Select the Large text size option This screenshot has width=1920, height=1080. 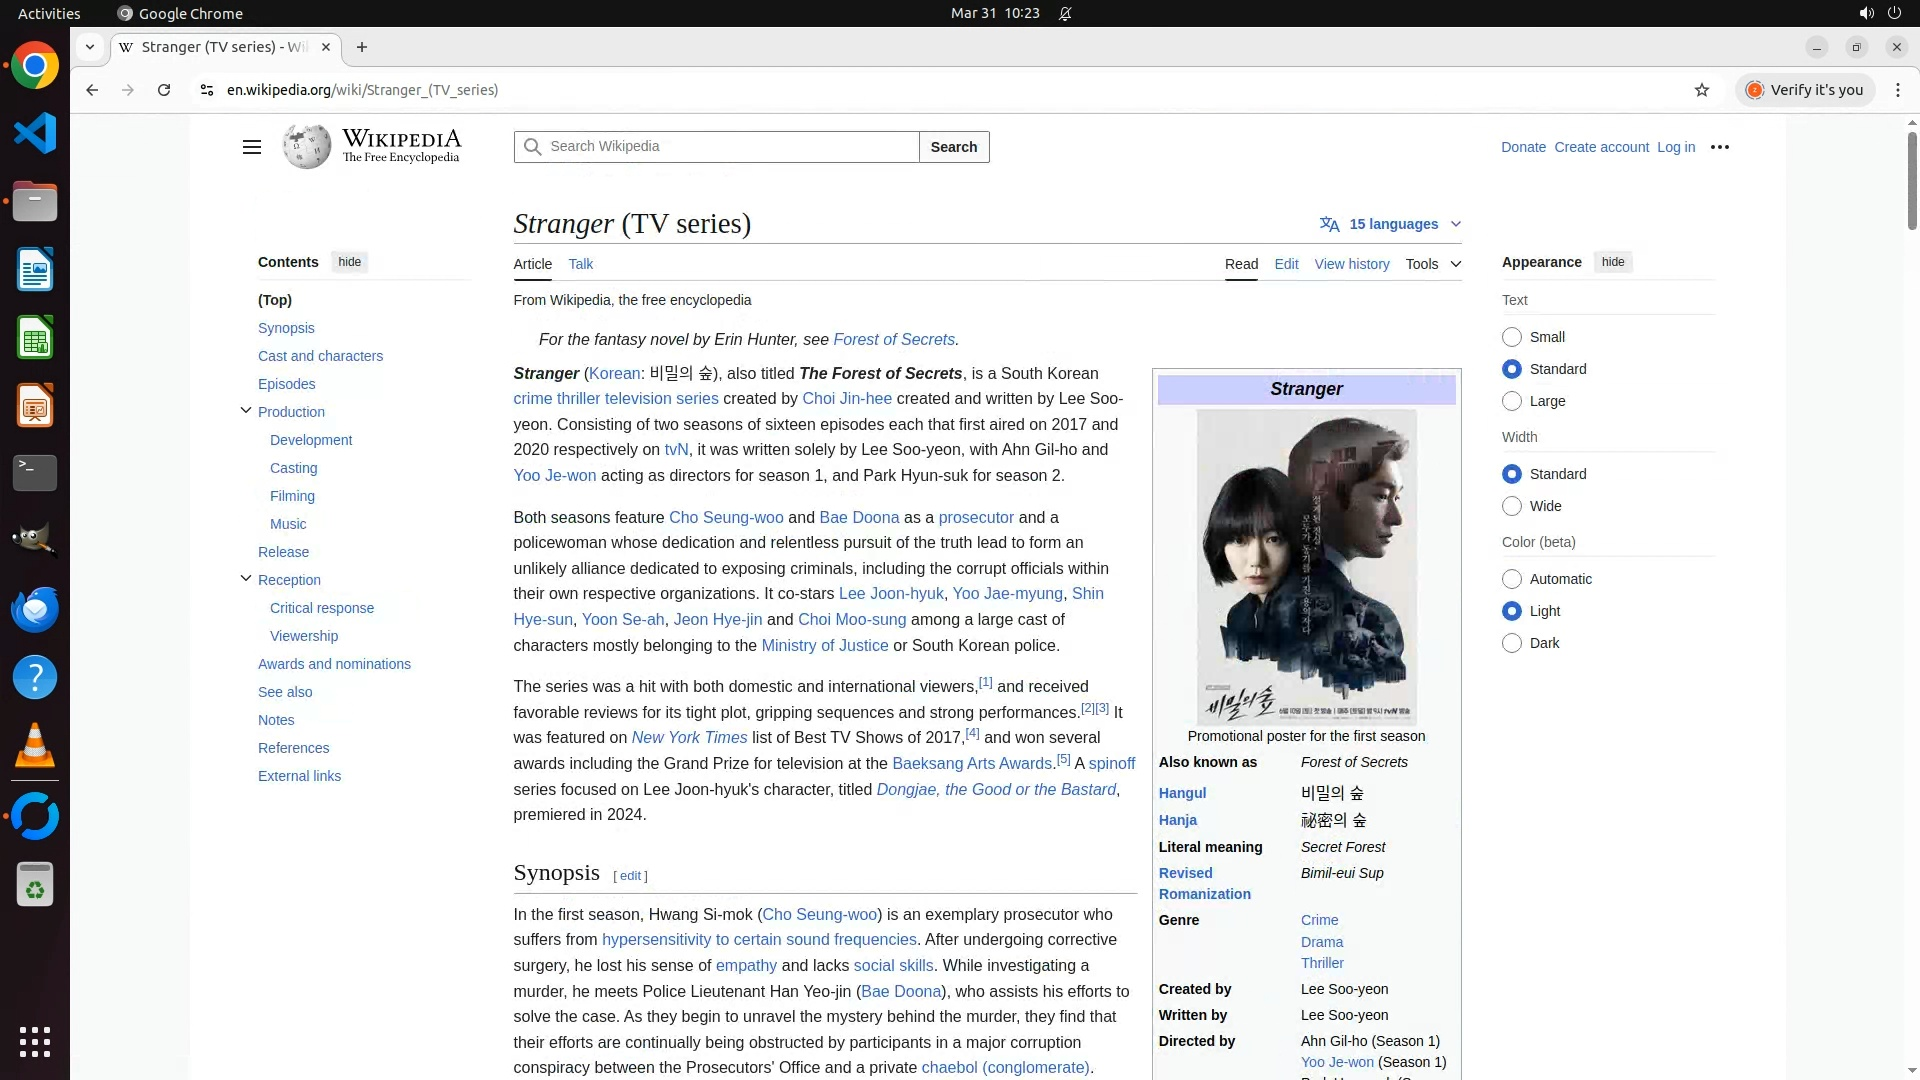pyautogui.click(x=1511, y=401)
